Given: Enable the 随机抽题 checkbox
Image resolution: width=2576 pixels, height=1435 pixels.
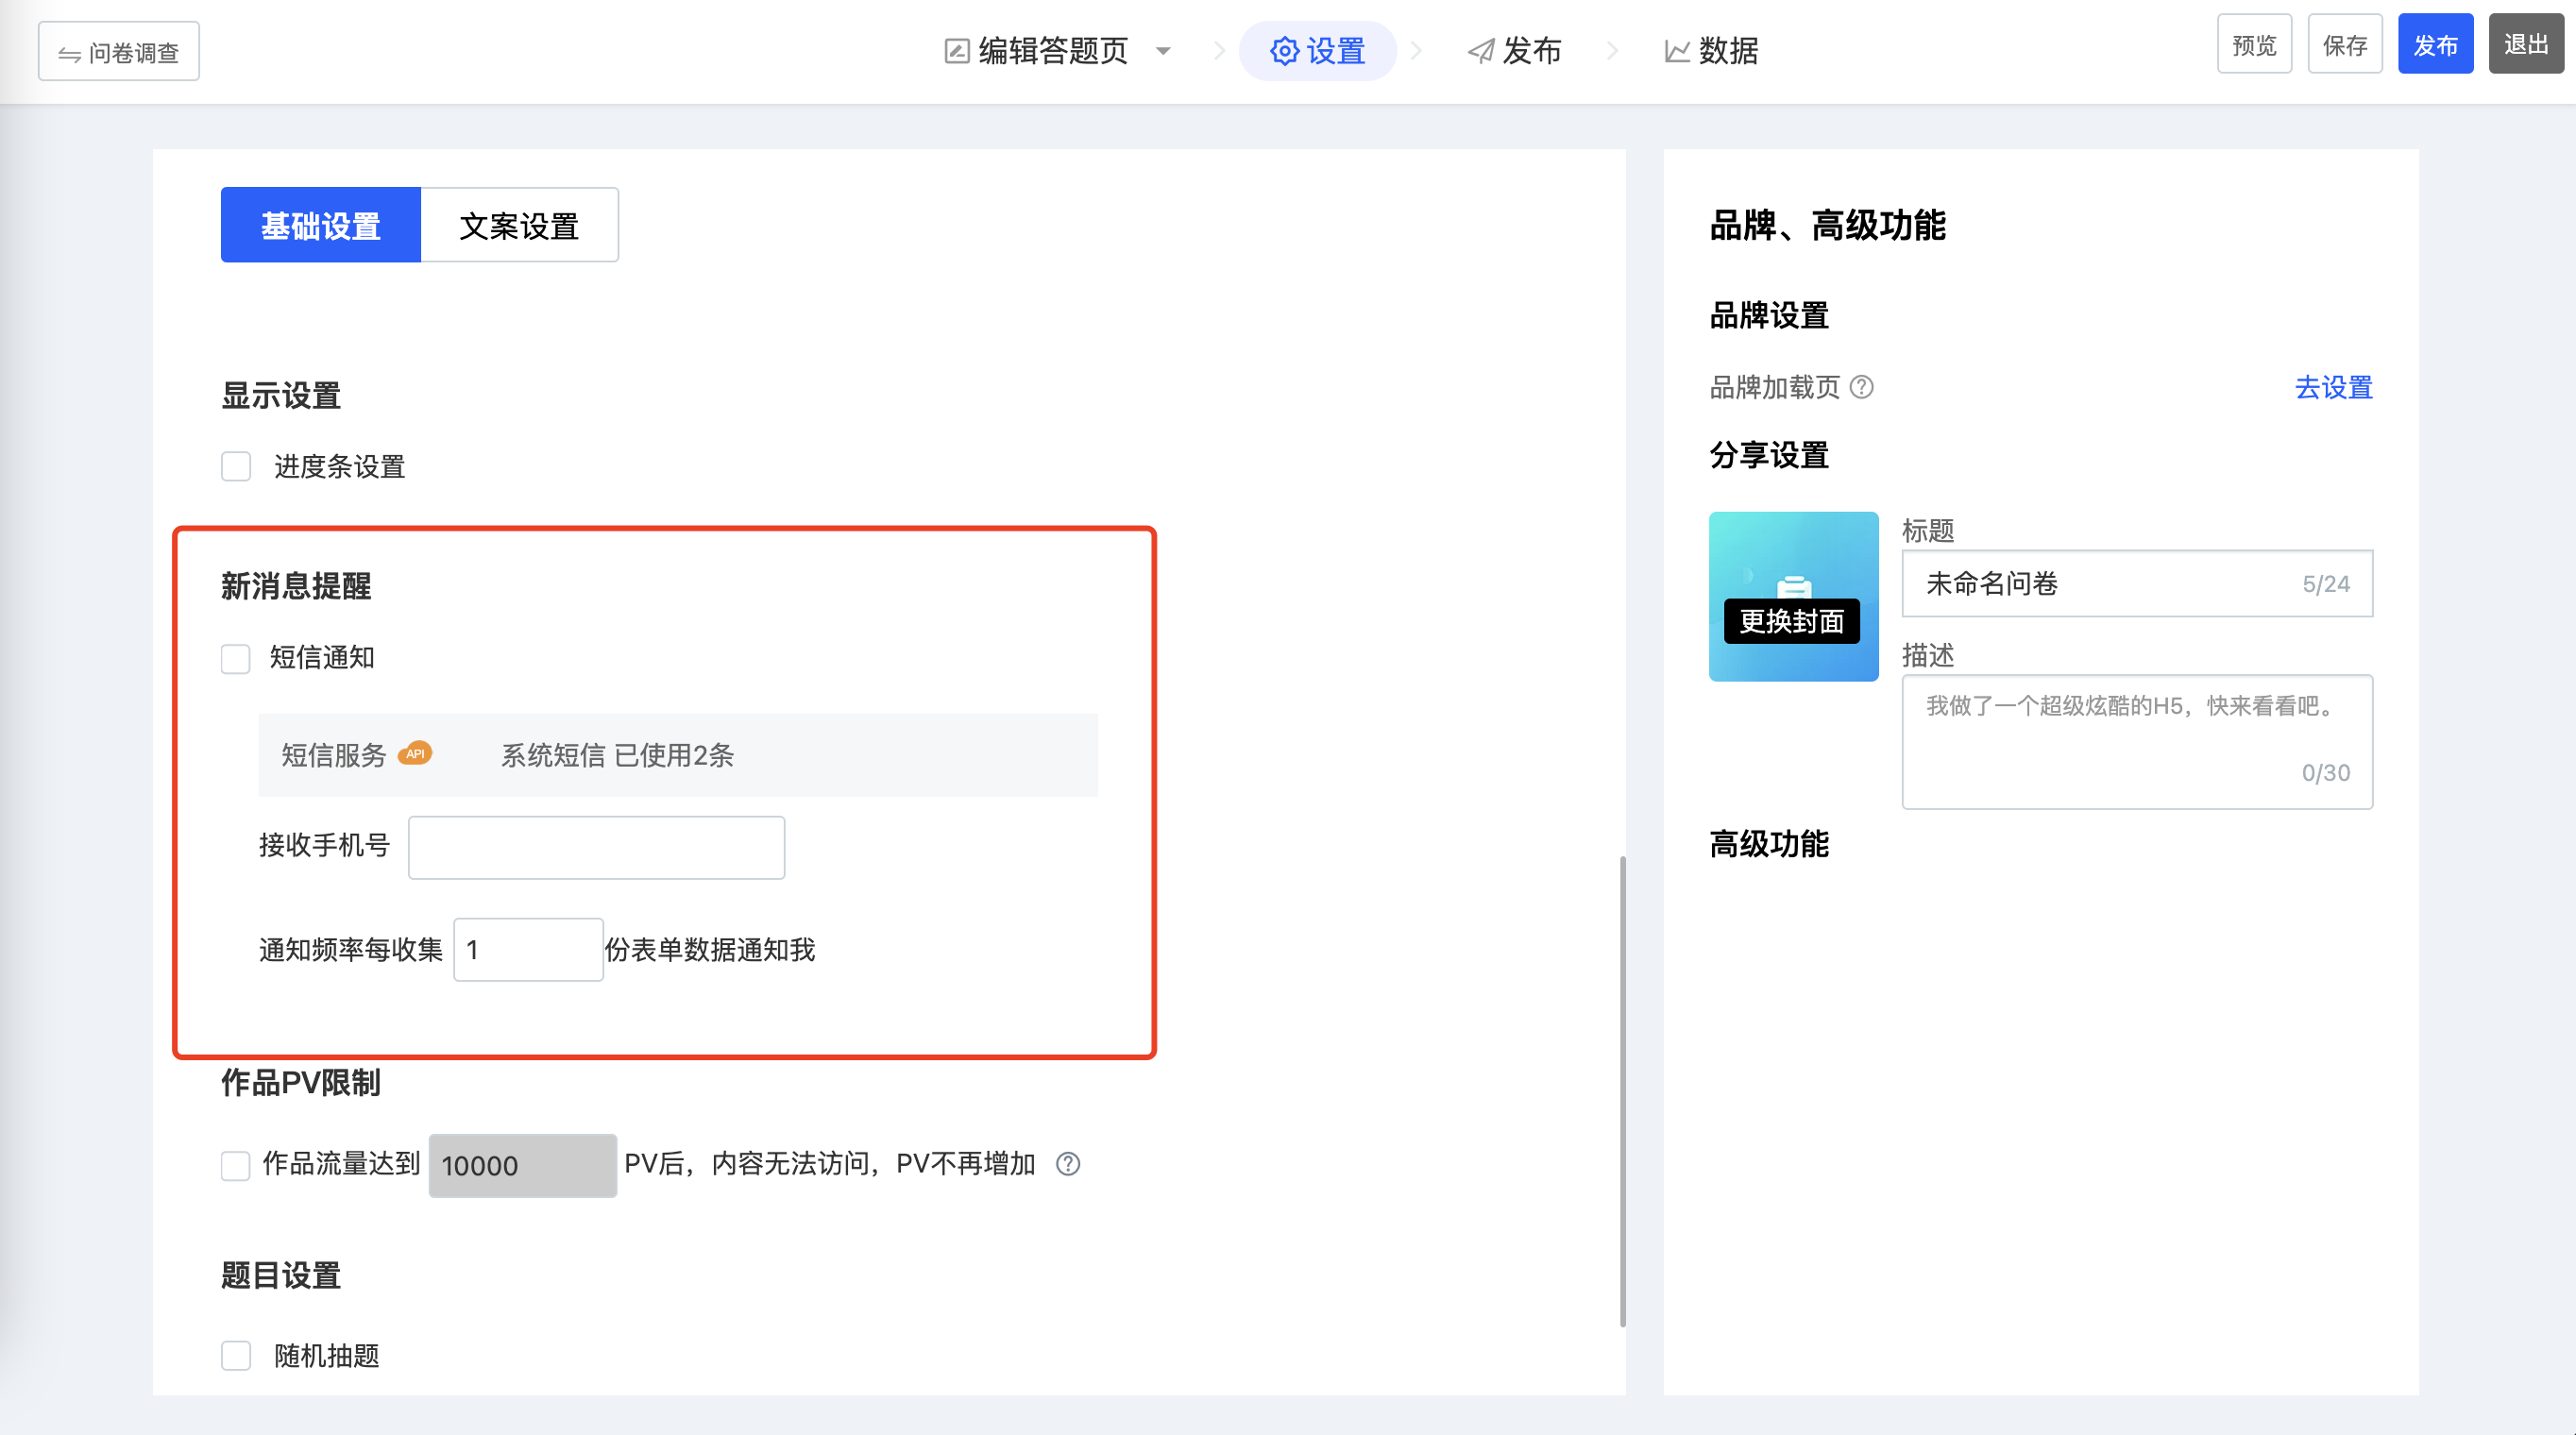Looking at the screenshot, I should click(x=236, y=1355).
